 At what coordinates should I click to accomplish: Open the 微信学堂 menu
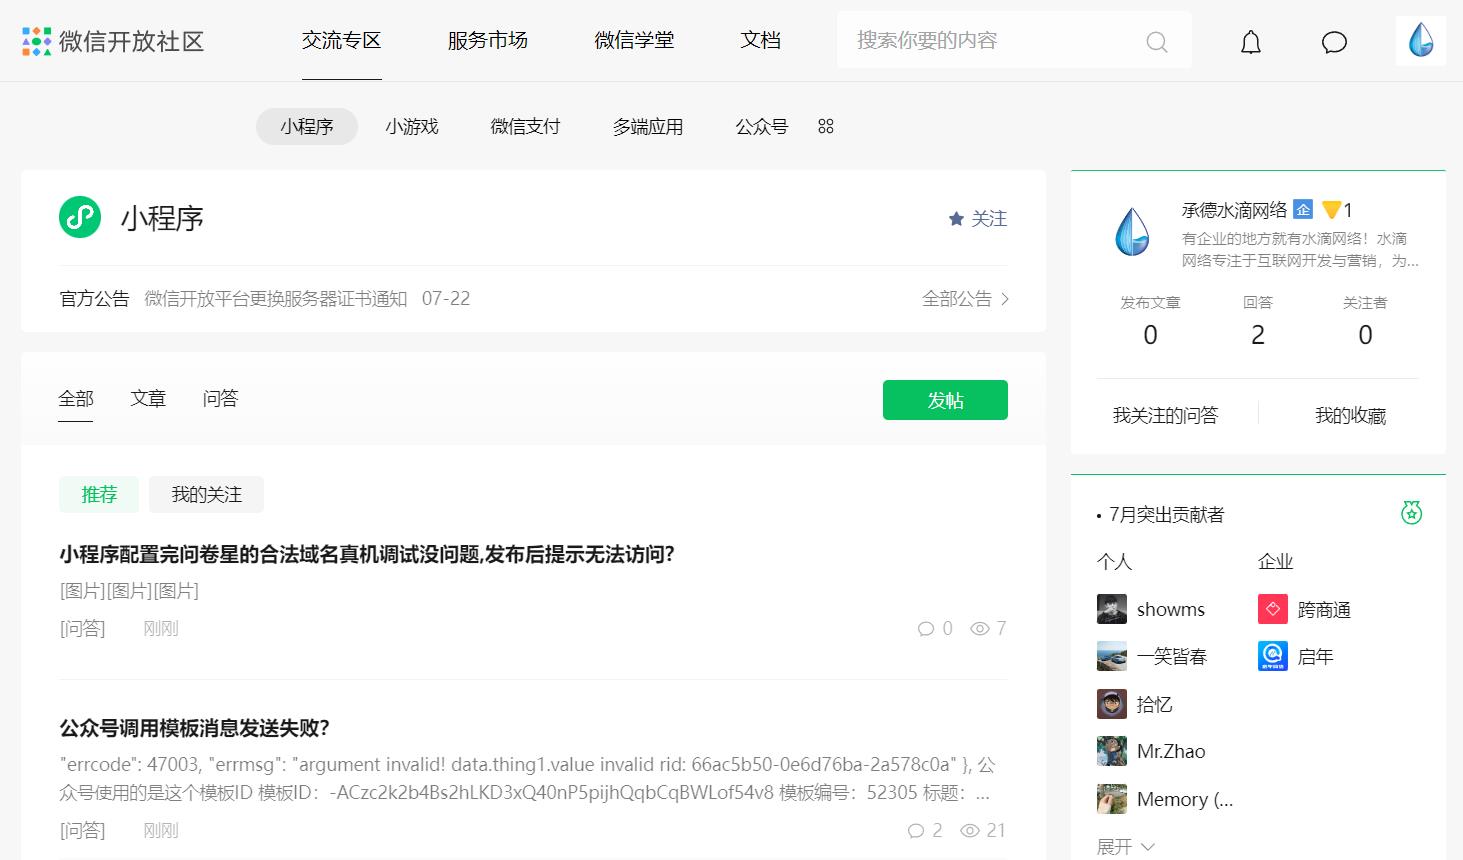pos(634,40)
